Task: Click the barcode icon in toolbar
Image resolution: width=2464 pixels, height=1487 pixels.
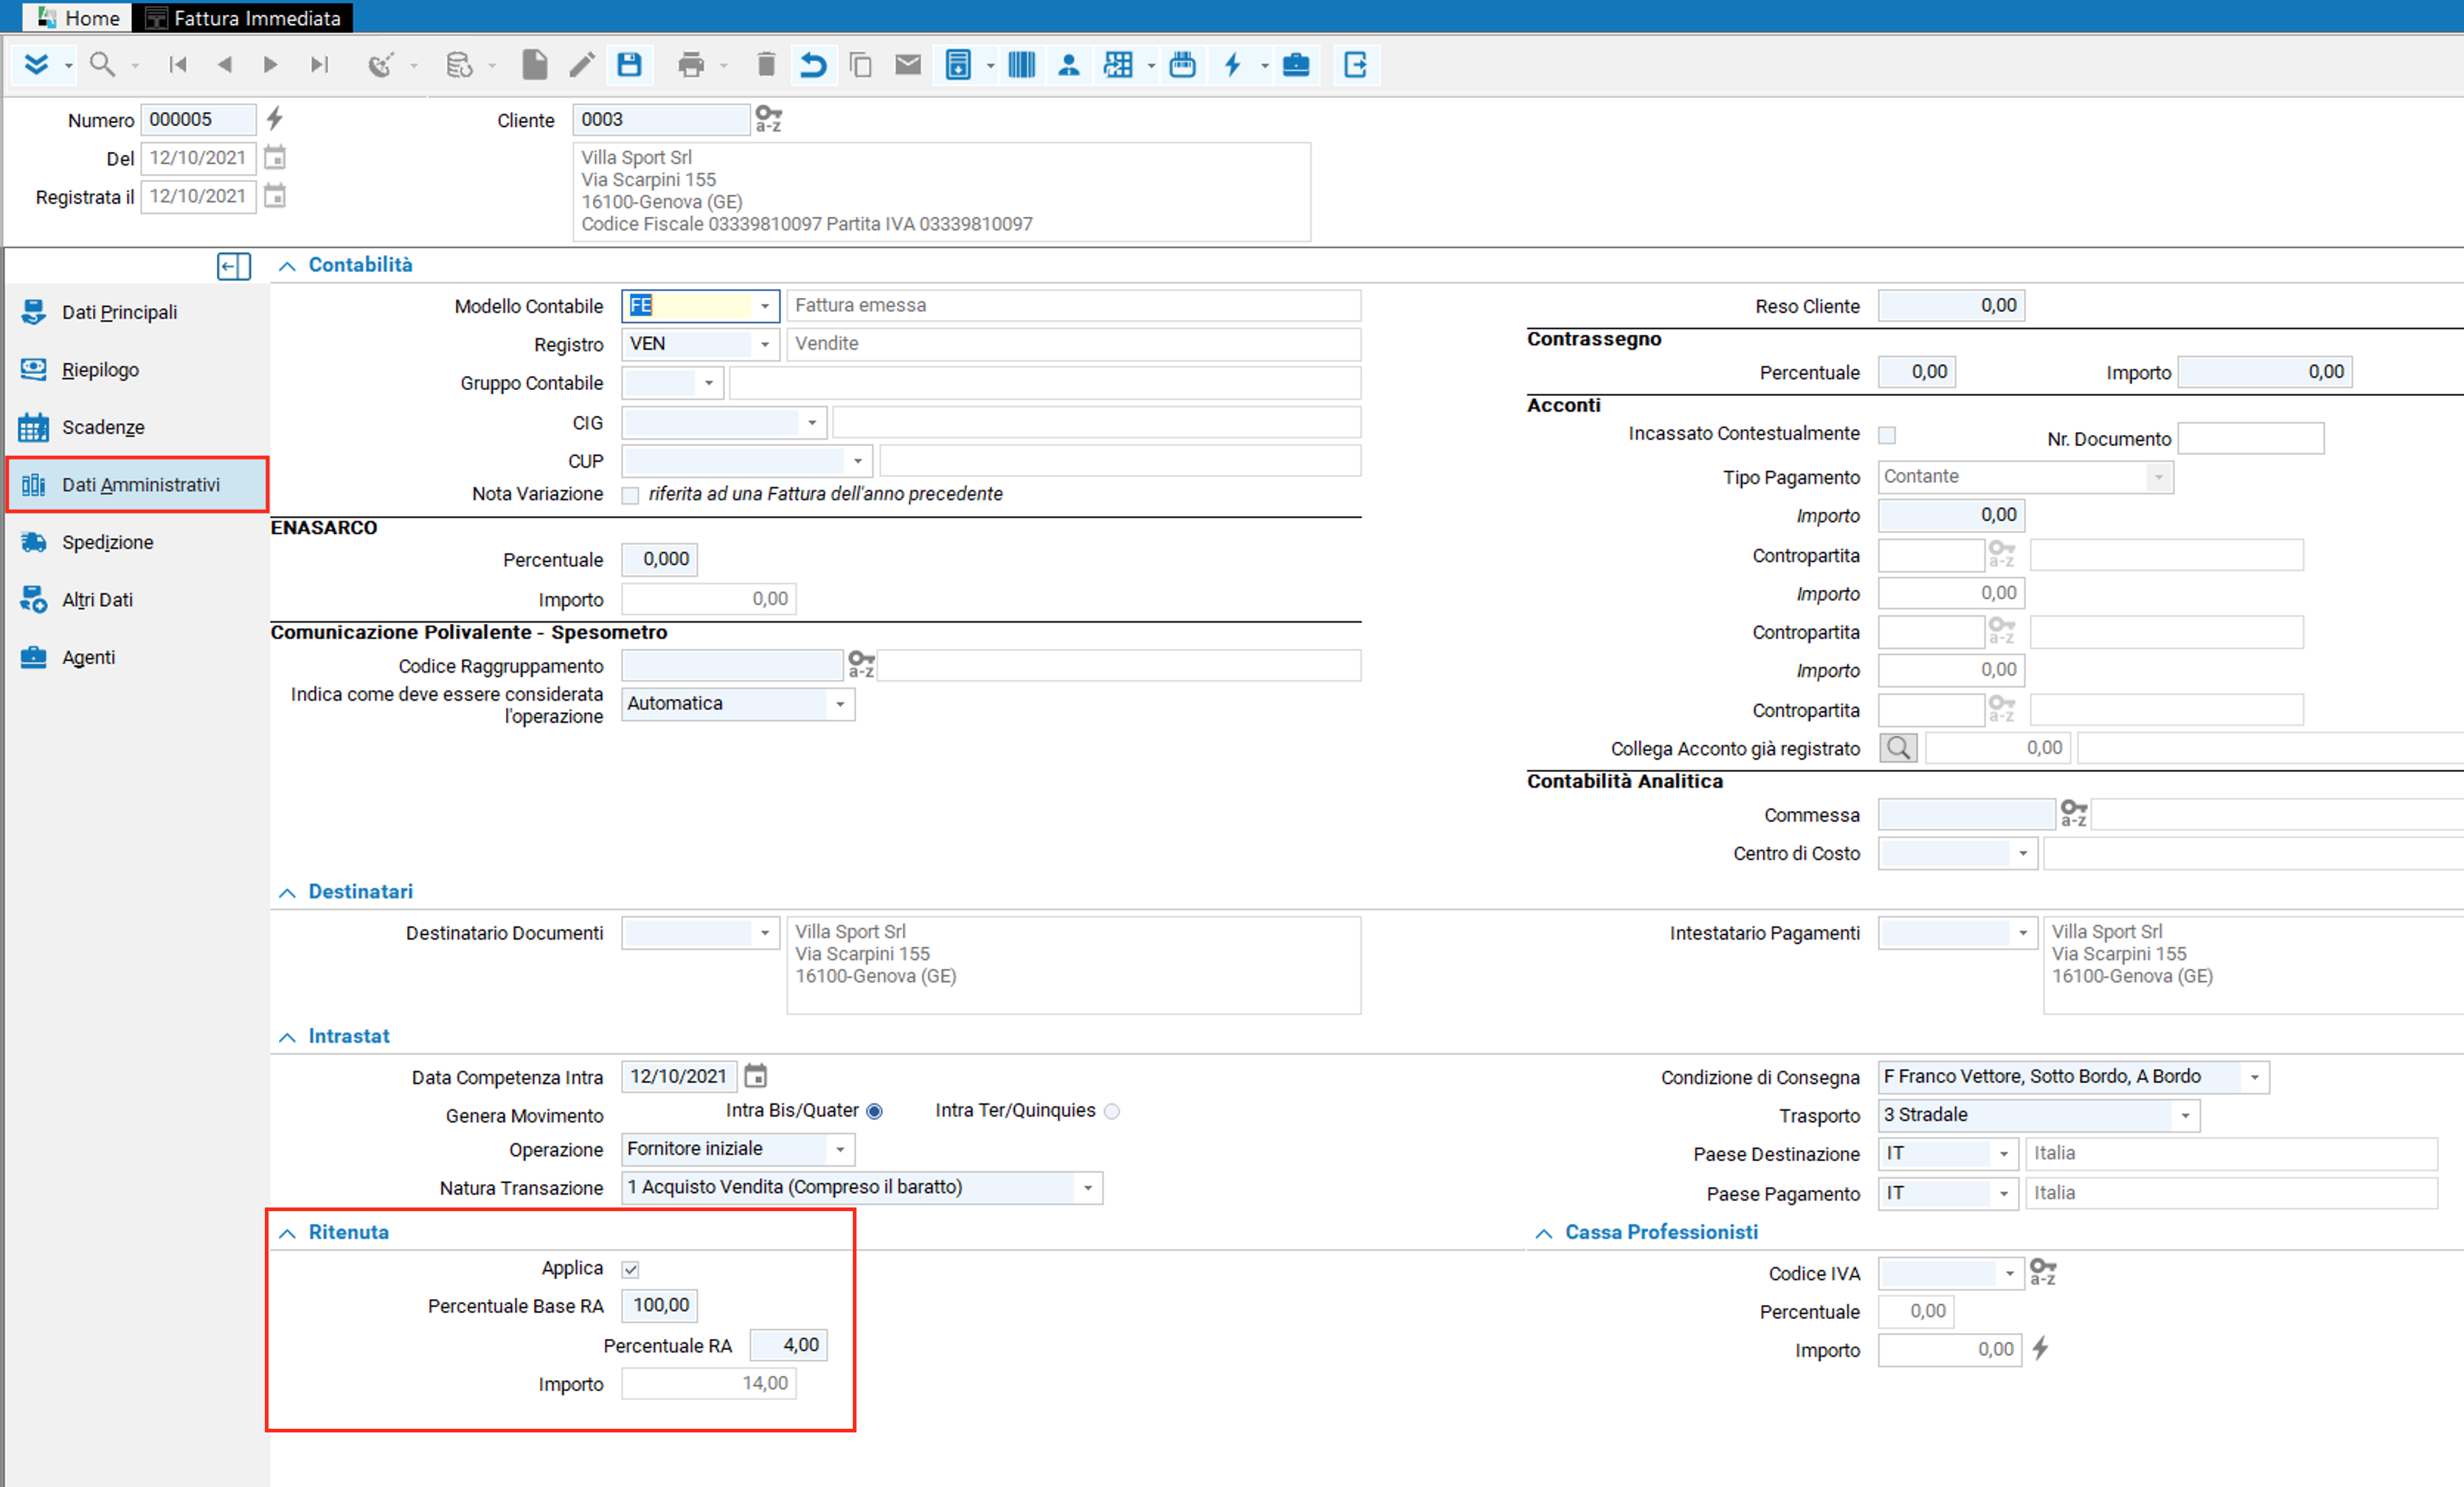Action: click(1021, 65)
